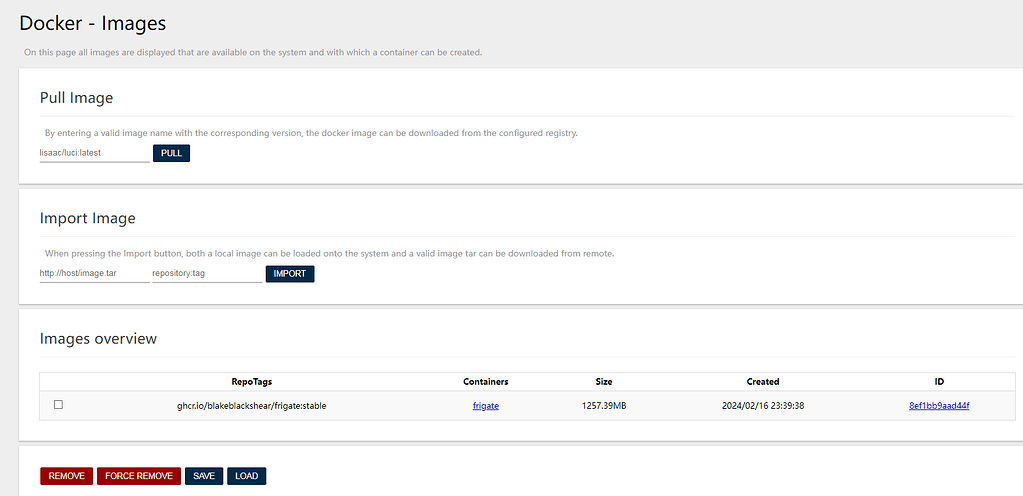Click the http://host/image.tar URL field

click(94, 273)
